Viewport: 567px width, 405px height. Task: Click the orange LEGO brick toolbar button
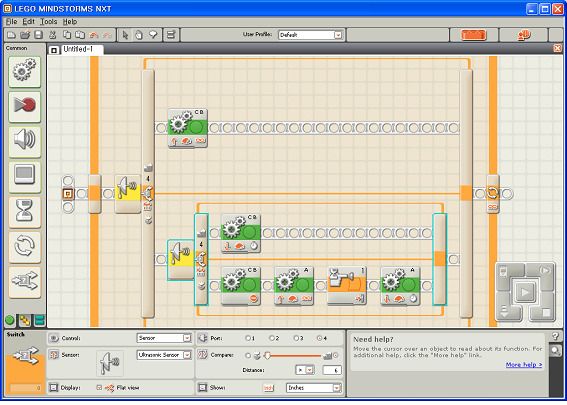[x=474, y=35]
